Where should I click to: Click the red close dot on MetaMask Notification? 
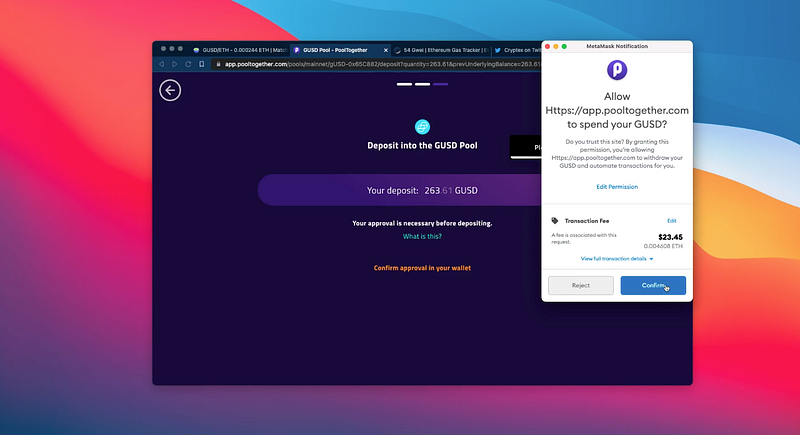coord(547,46)
